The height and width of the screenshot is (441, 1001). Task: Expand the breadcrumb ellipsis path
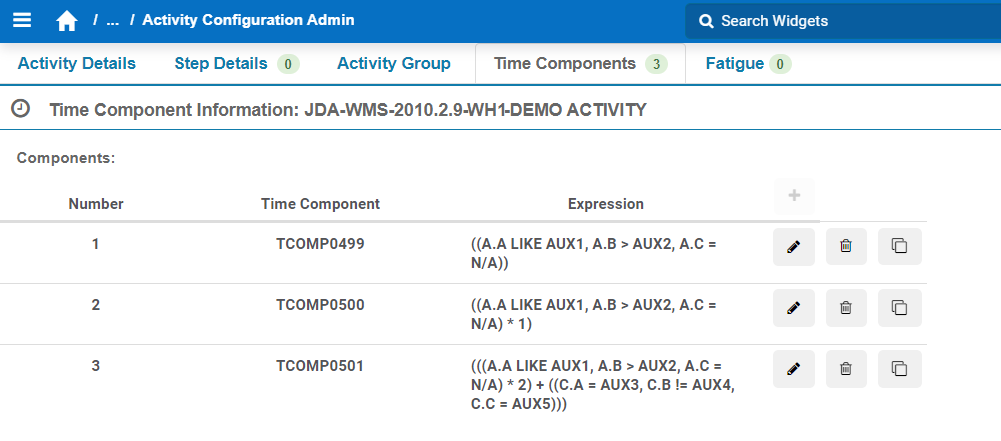tap(113, 21)
